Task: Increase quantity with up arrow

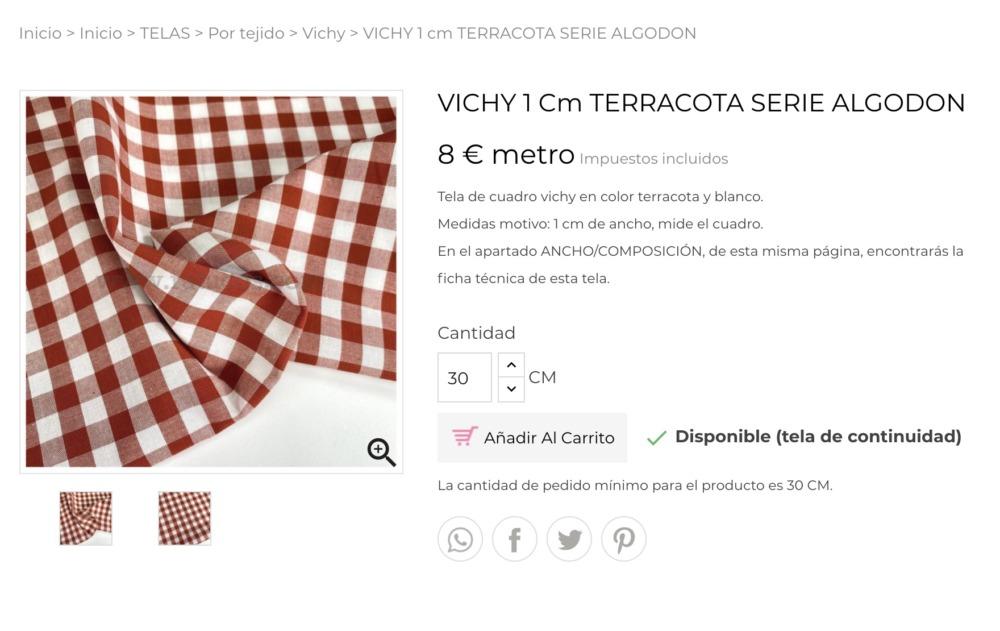Action: (511, 365)
